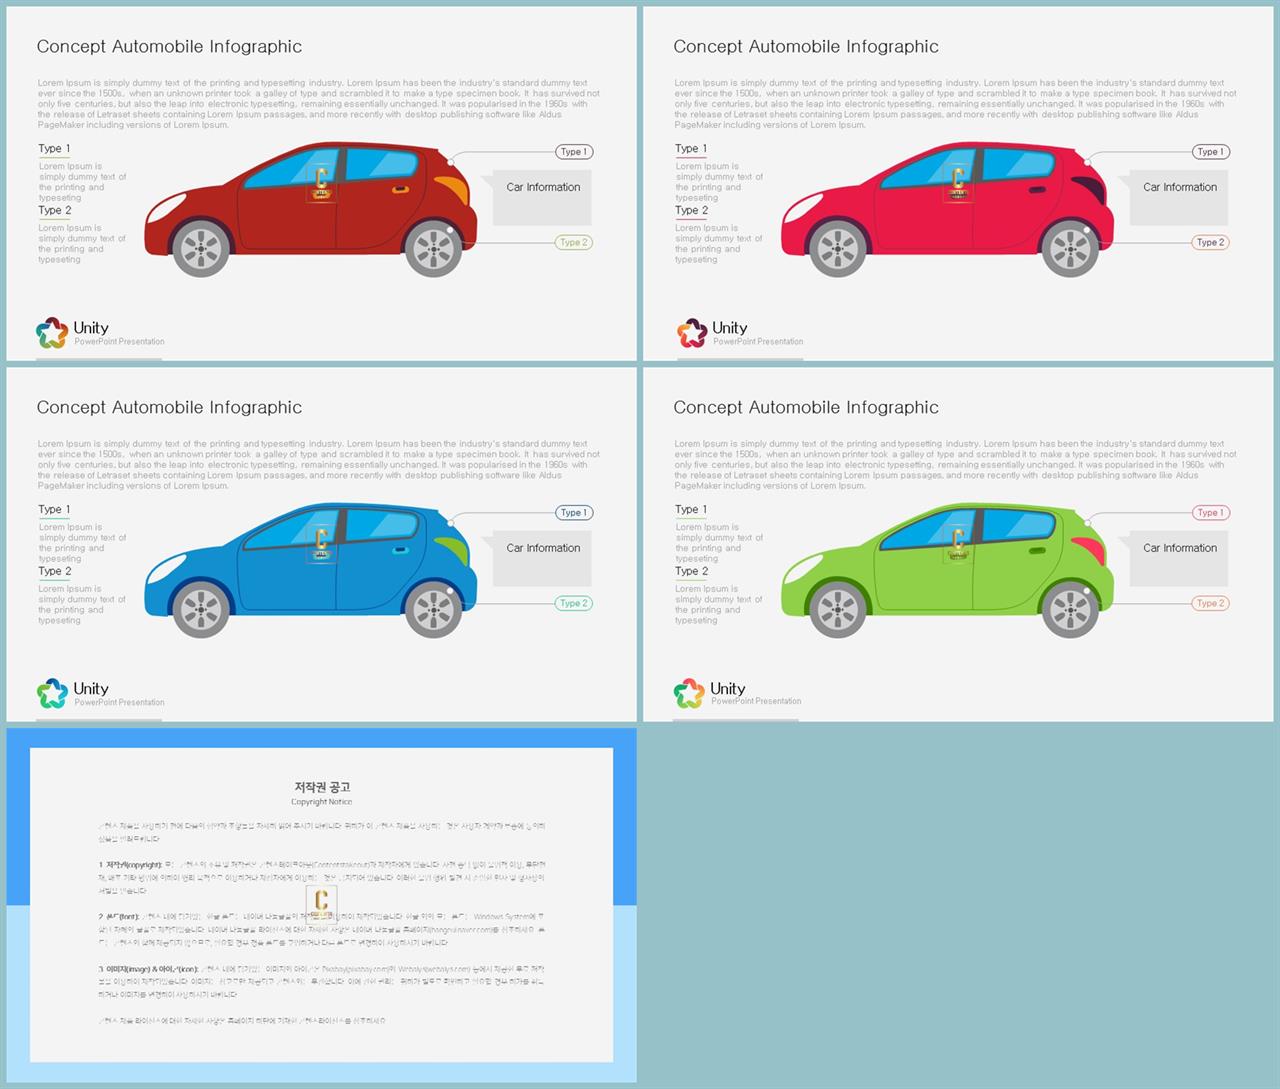Click rear wheel of the crimson car
This screenshot has height=1089, width=1280.
click(x=1070, y=248)
